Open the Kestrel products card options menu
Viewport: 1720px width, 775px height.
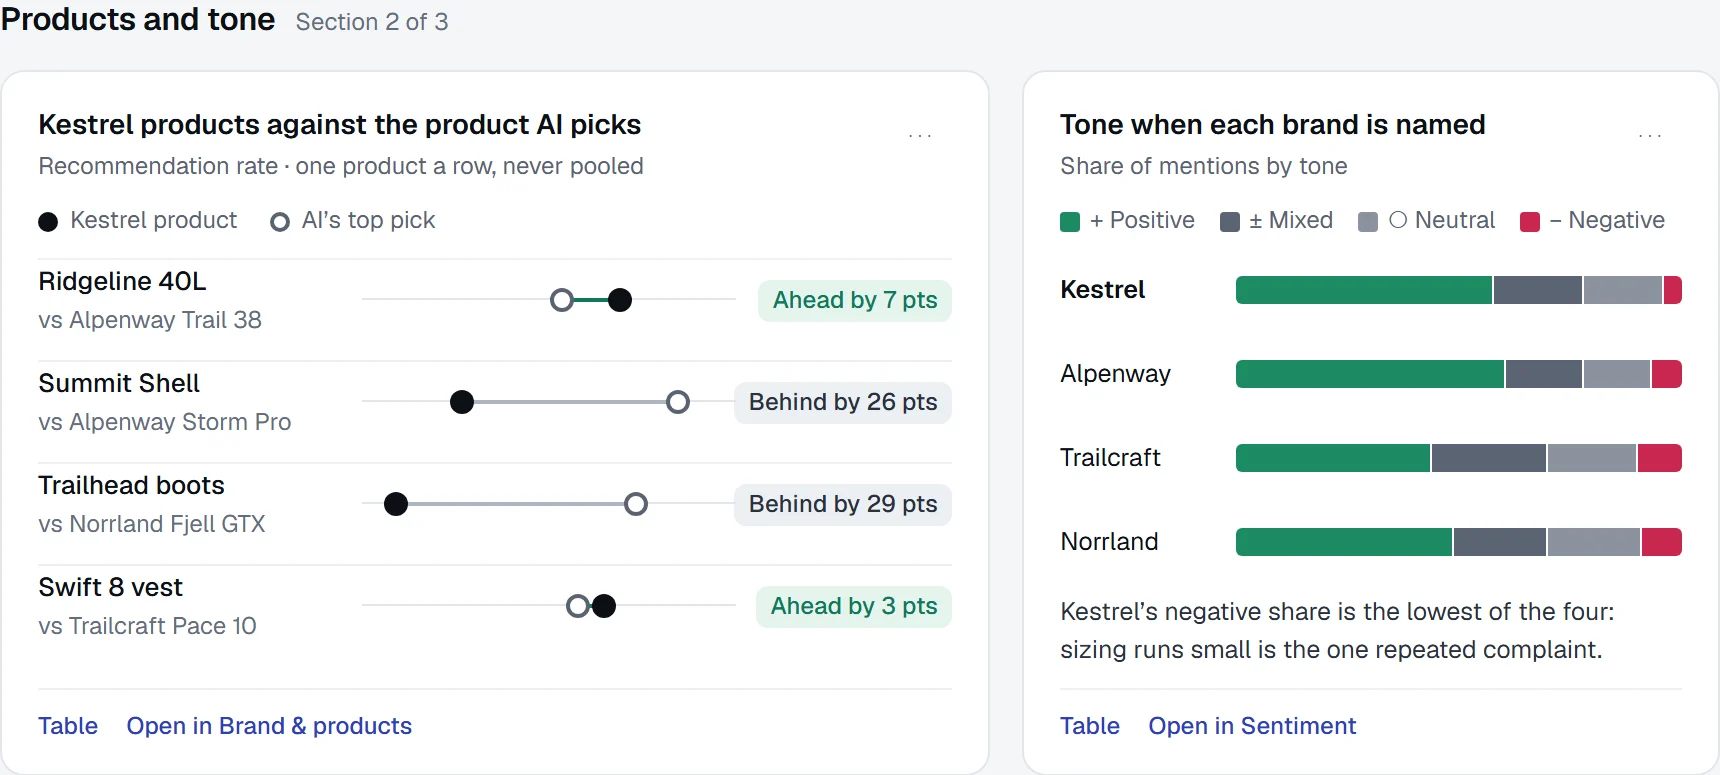click(920, 136)
